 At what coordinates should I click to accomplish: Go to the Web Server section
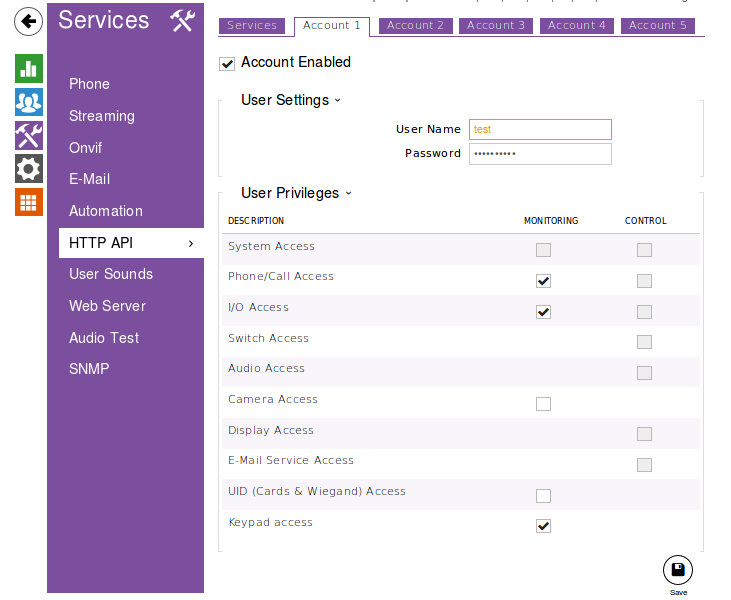(x=107, y=306)
